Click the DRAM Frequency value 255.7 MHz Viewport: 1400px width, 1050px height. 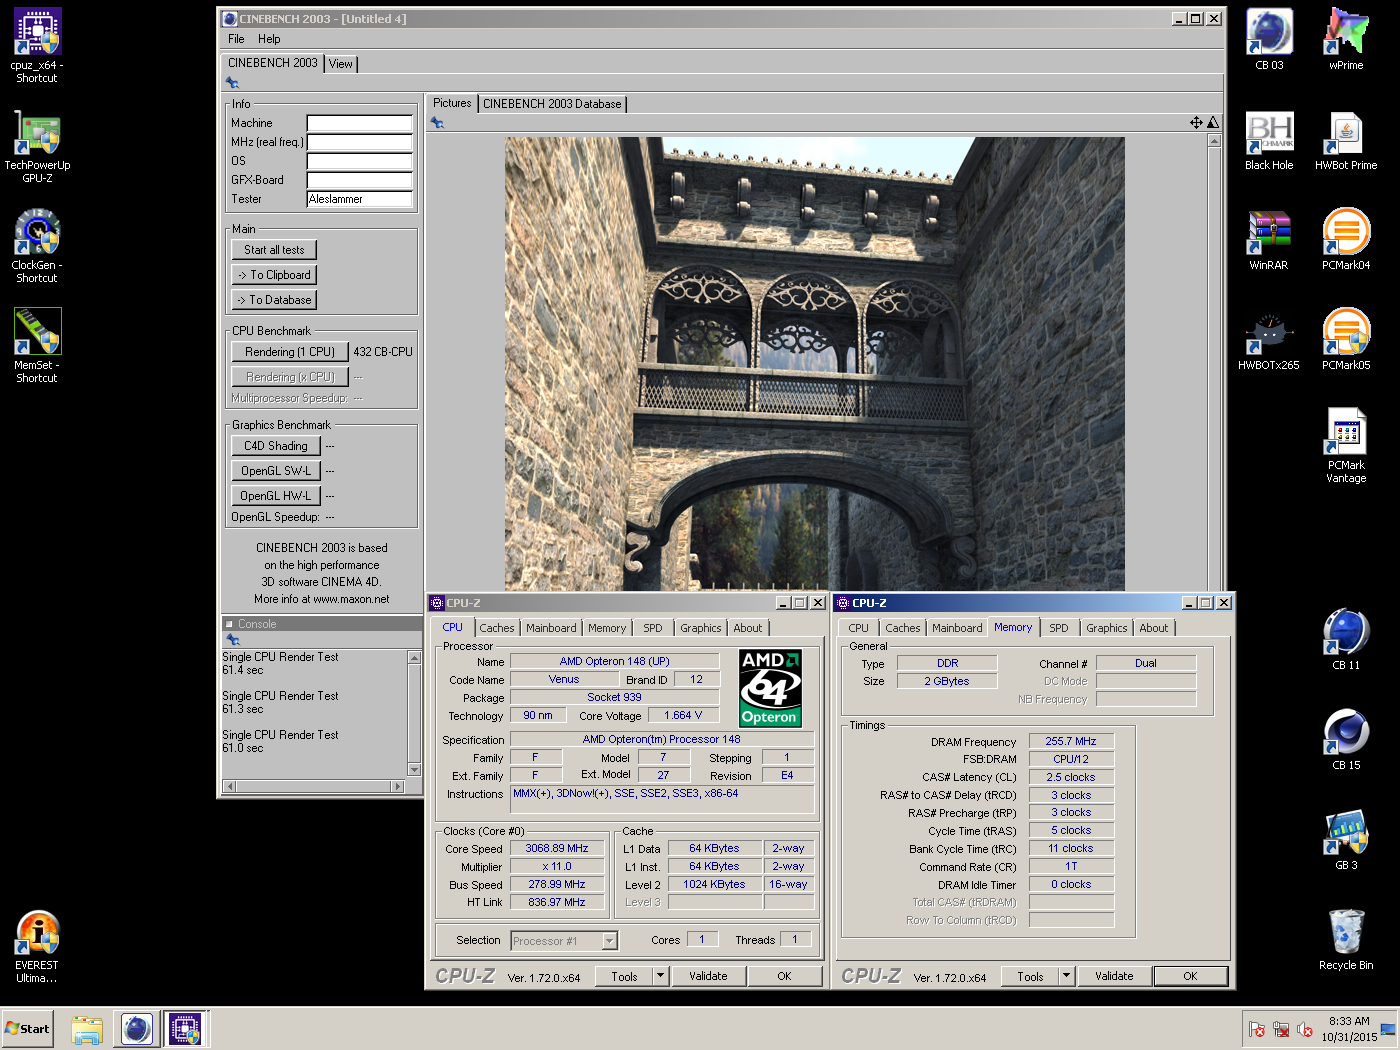point(1071,742)
